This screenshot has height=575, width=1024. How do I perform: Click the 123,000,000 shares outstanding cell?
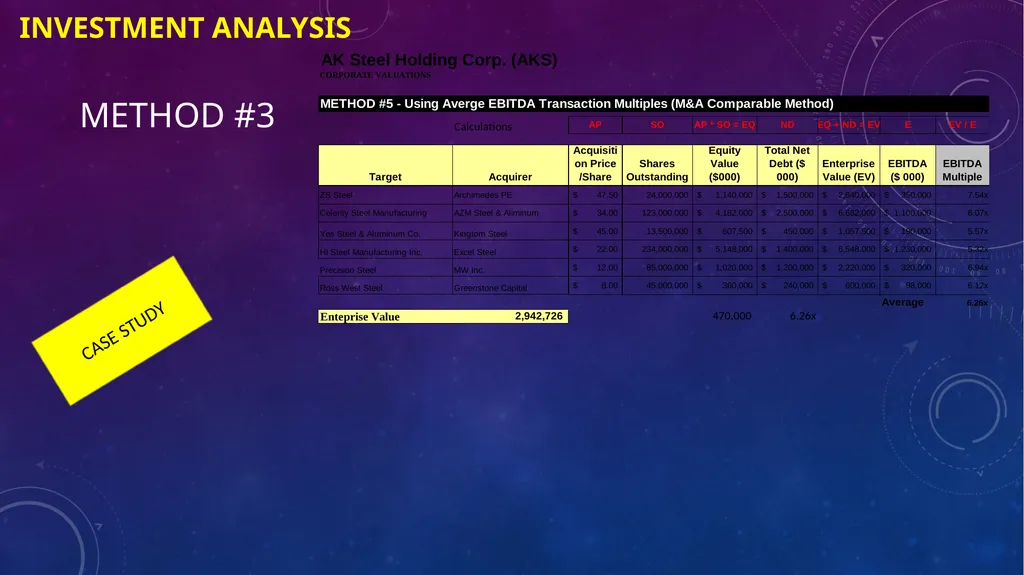(657, 213)
